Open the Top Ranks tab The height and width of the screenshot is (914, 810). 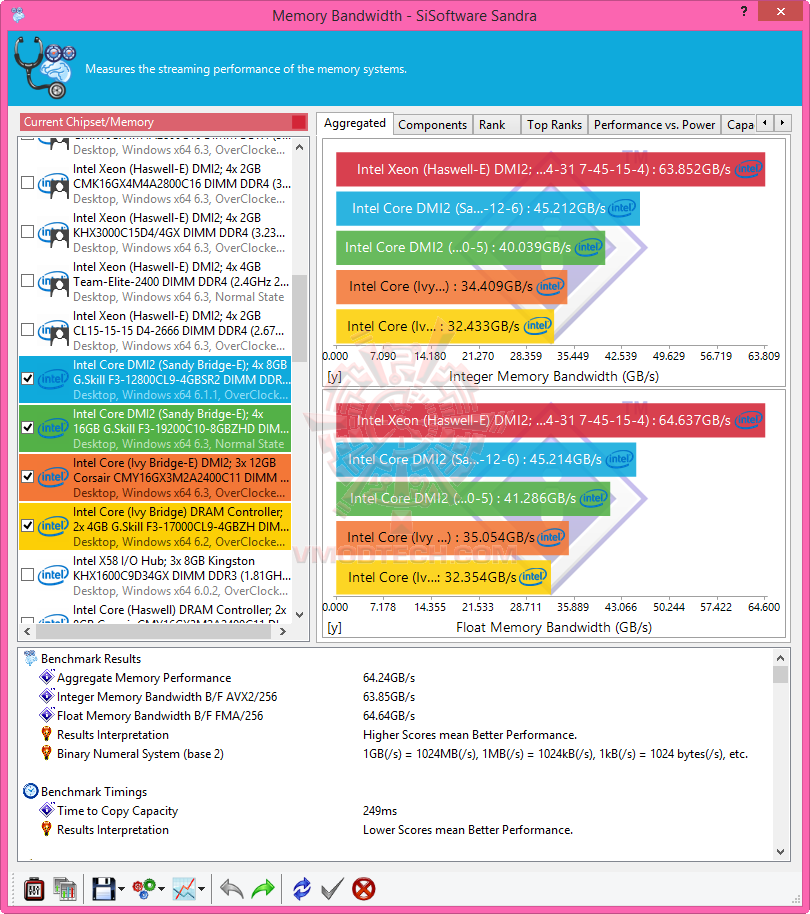554,124
